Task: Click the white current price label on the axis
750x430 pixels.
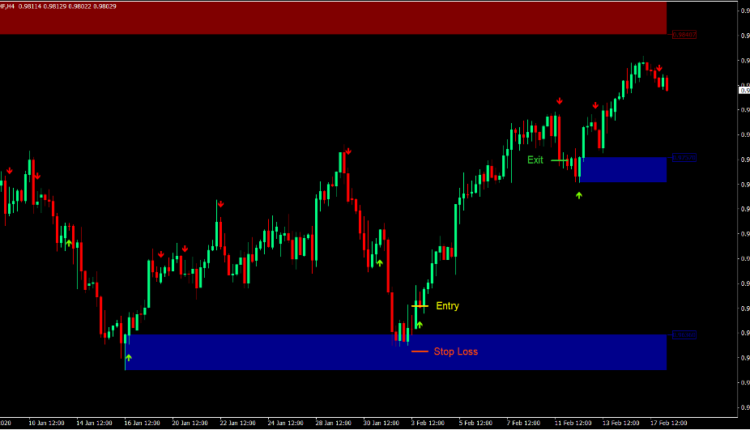Action: pos(744,90)
